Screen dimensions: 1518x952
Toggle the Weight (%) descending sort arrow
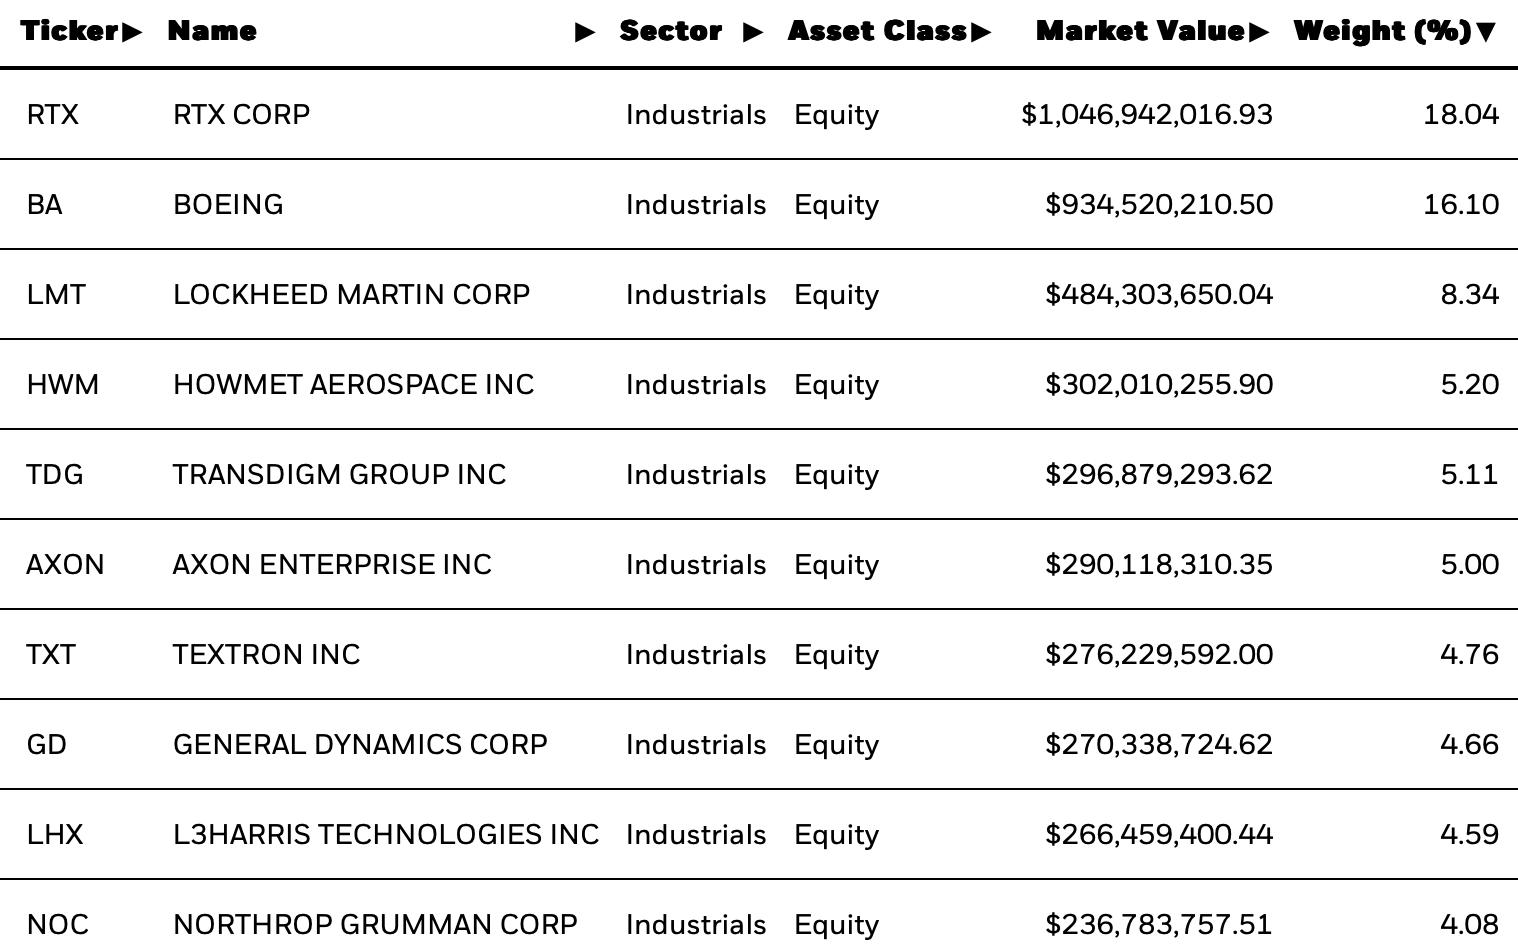1486,32
